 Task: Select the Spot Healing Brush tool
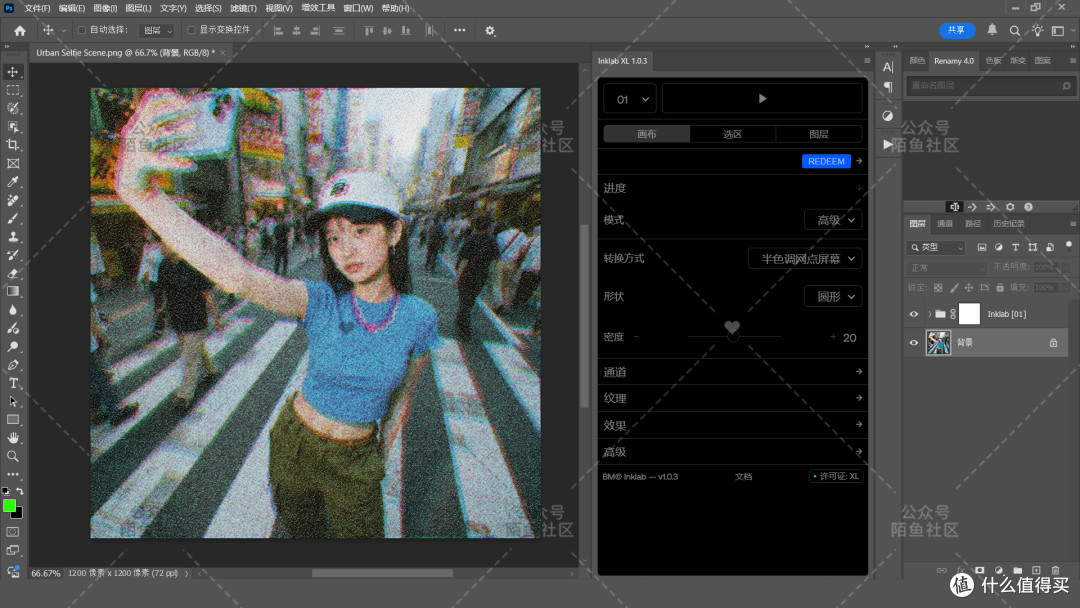click(x=13, y=200)
